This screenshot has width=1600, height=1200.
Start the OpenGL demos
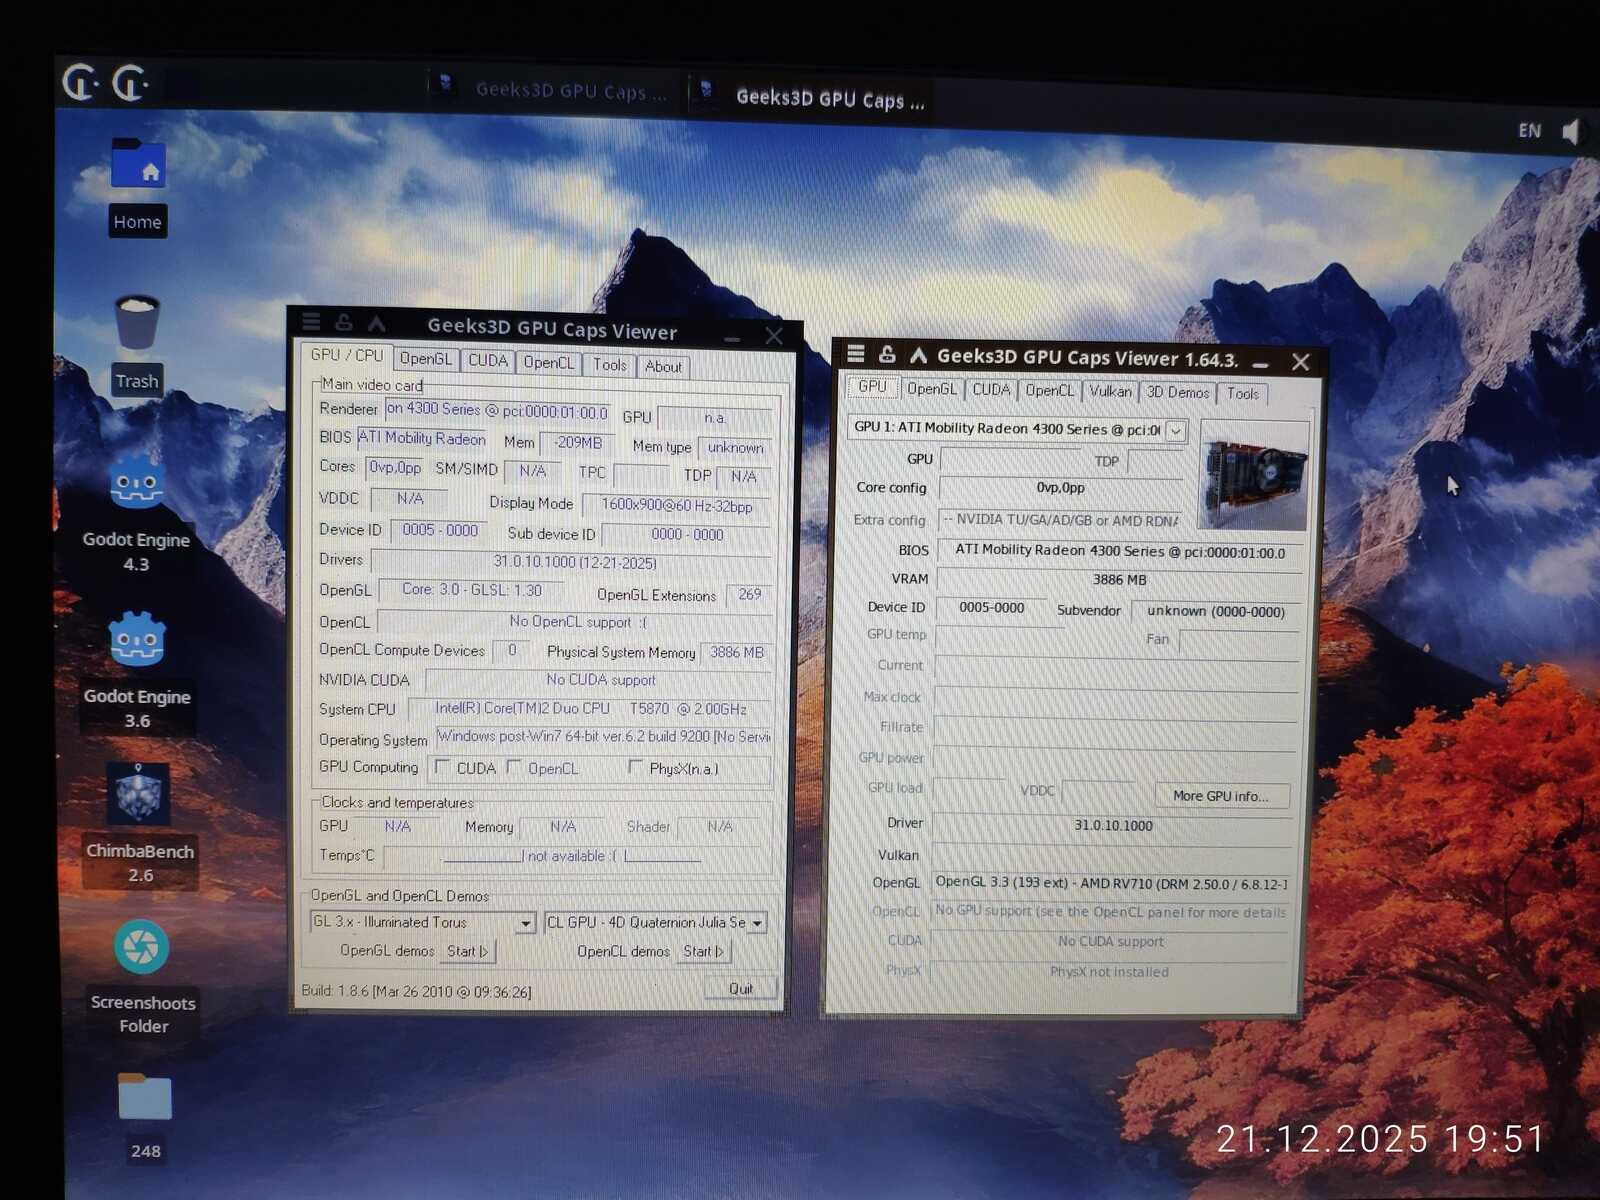tap(467, 951)
